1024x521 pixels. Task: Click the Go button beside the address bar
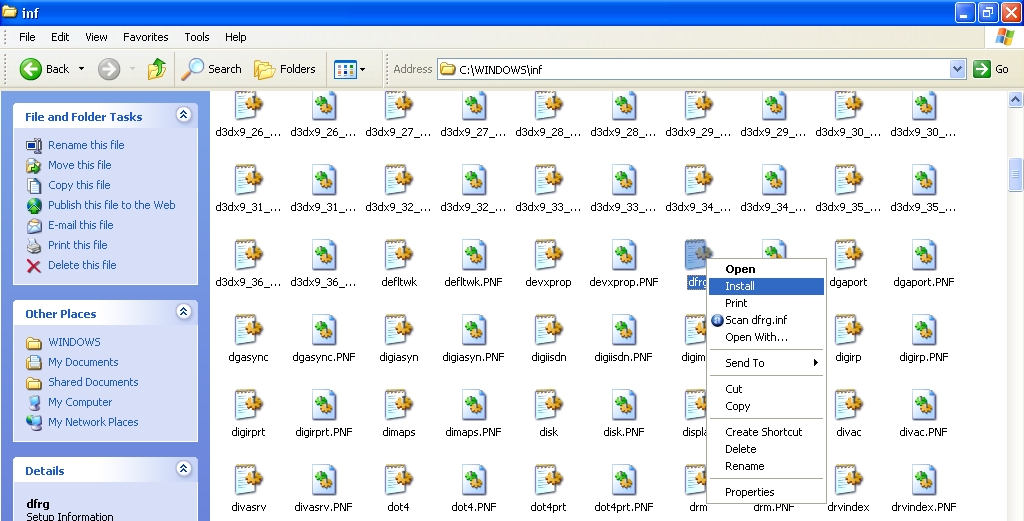click(991, 69)
